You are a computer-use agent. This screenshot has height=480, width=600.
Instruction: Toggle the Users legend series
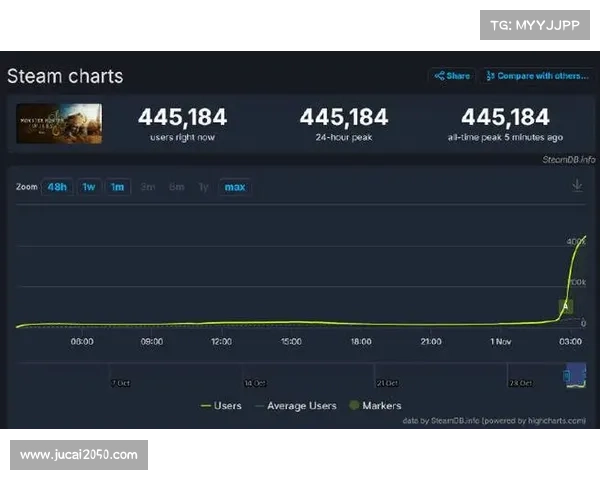click(221, 406)
